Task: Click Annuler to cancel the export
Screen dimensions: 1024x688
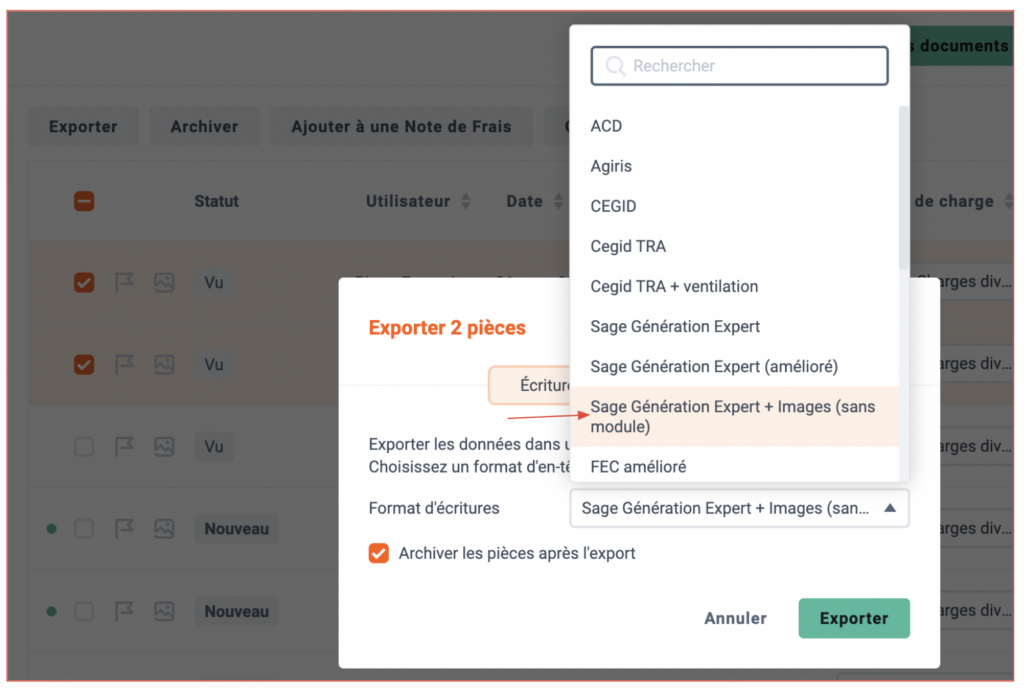Action: 735,618
